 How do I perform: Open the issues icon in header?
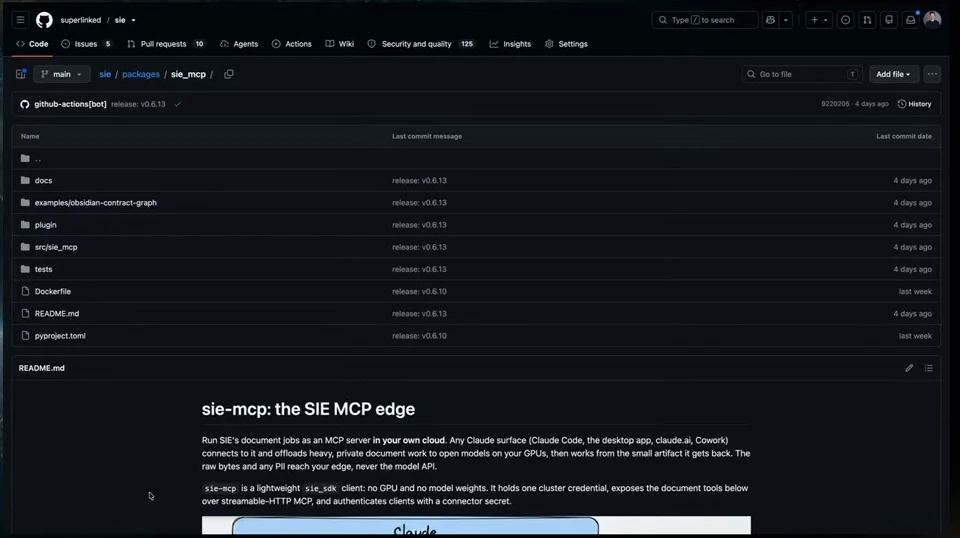point(845,20)
